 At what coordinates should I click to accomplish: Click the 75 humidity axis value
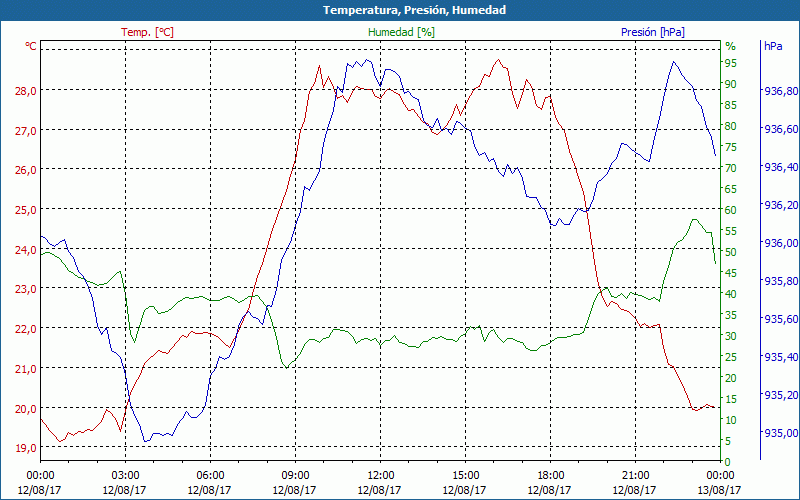tap(731, 147)
